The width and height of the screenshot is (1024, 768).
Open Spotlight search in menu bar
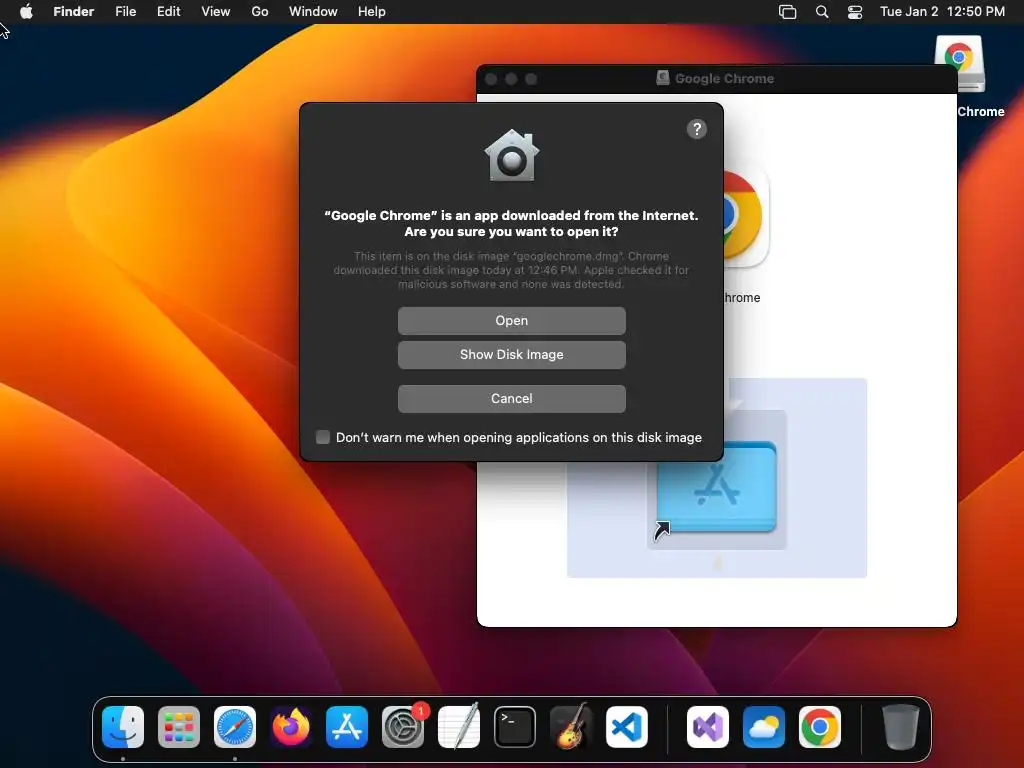[x=822, y=12]
